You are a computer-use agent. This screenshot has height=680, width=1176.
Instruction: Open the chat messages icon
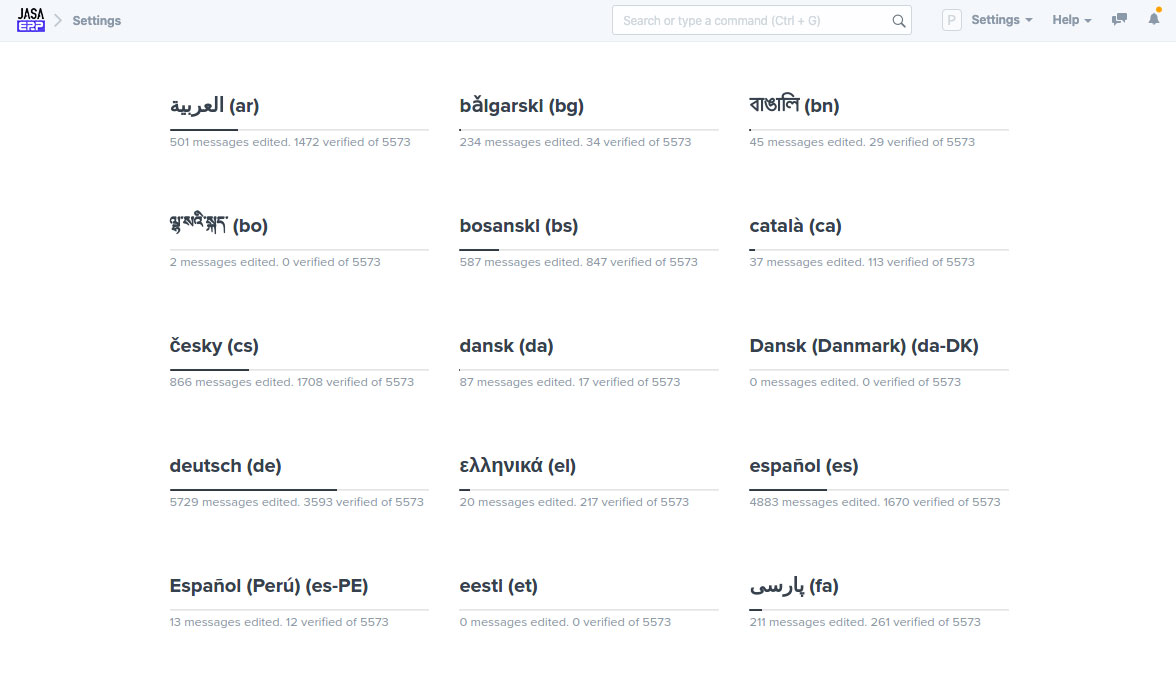pos(1120,20)
